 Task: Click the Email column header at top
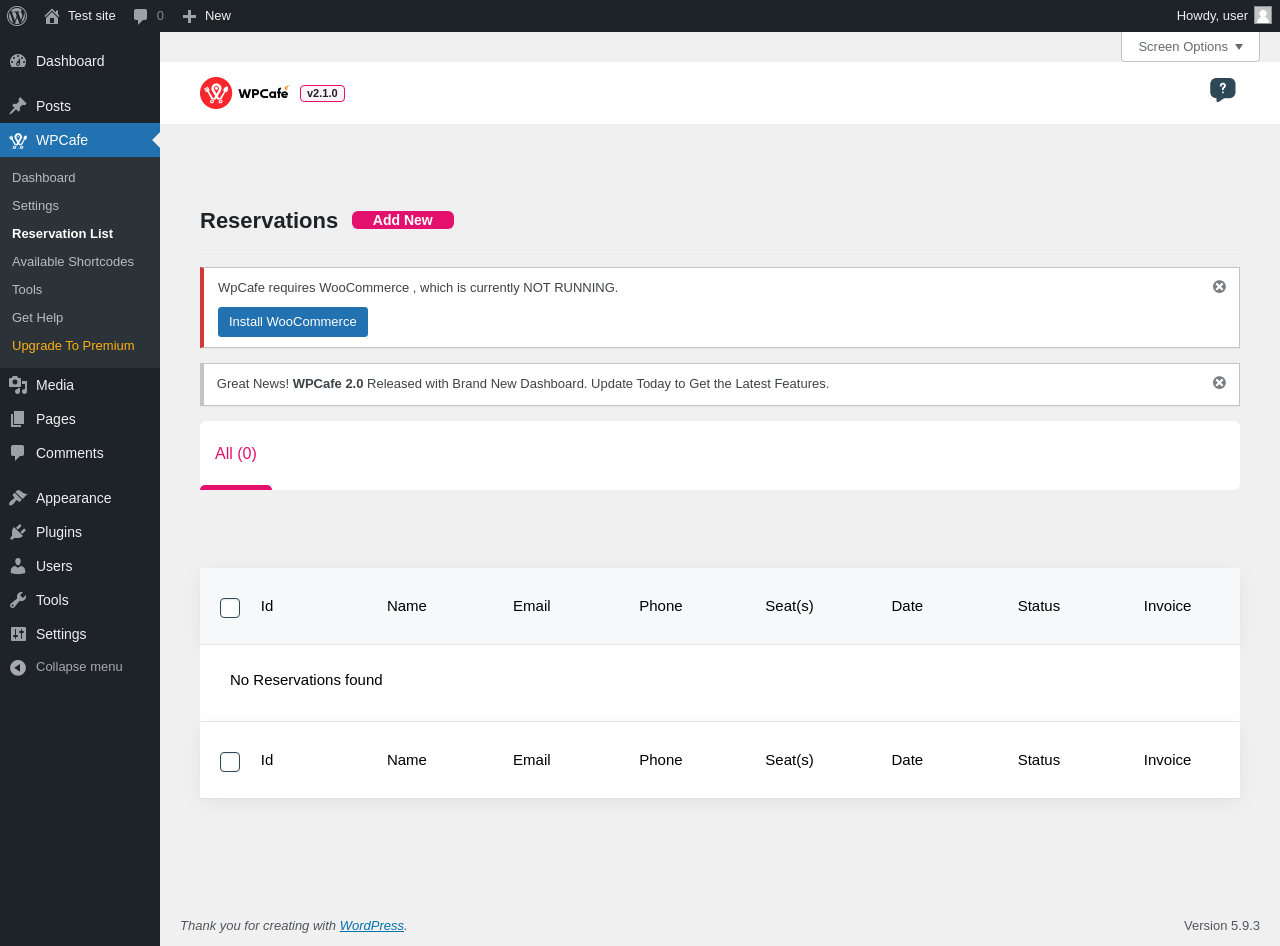[x=532, y=606]
